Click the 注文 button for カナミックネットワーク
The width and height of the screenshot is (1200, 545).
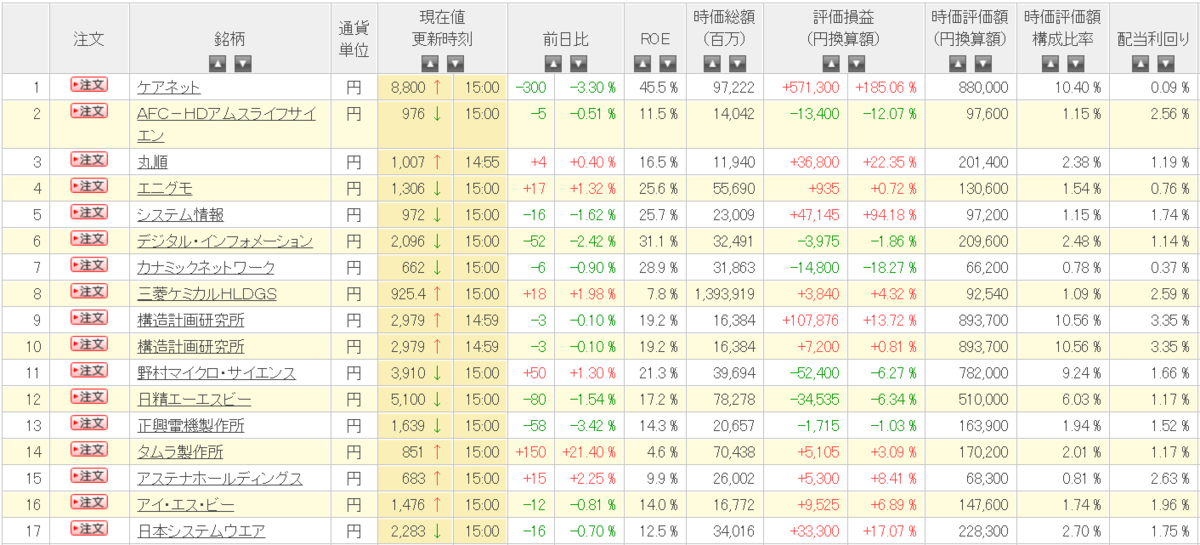[88, 265]
